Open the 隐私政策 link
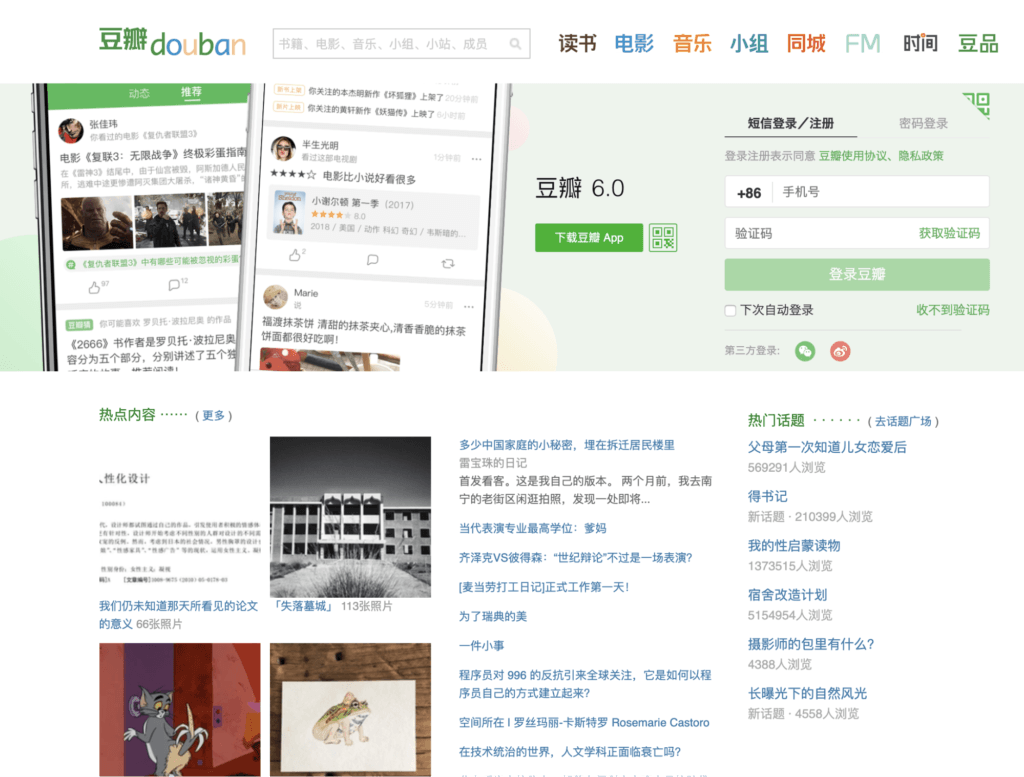This screenshot has width=1024, height=777. [x=921, y=156]
